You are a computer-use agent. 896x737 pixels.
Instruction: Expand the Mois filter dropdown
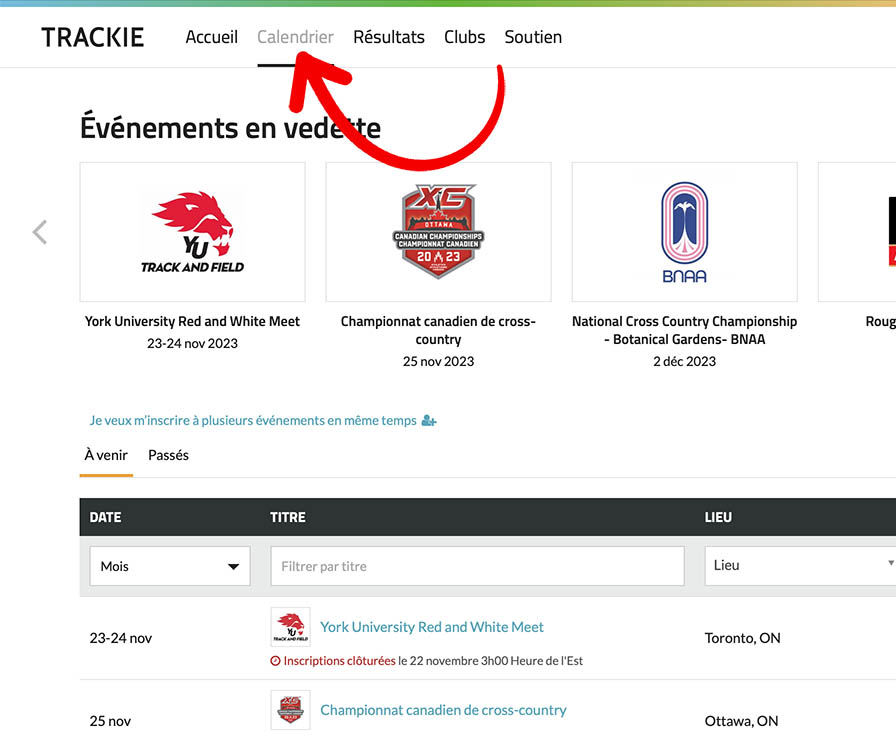(170, 566)
